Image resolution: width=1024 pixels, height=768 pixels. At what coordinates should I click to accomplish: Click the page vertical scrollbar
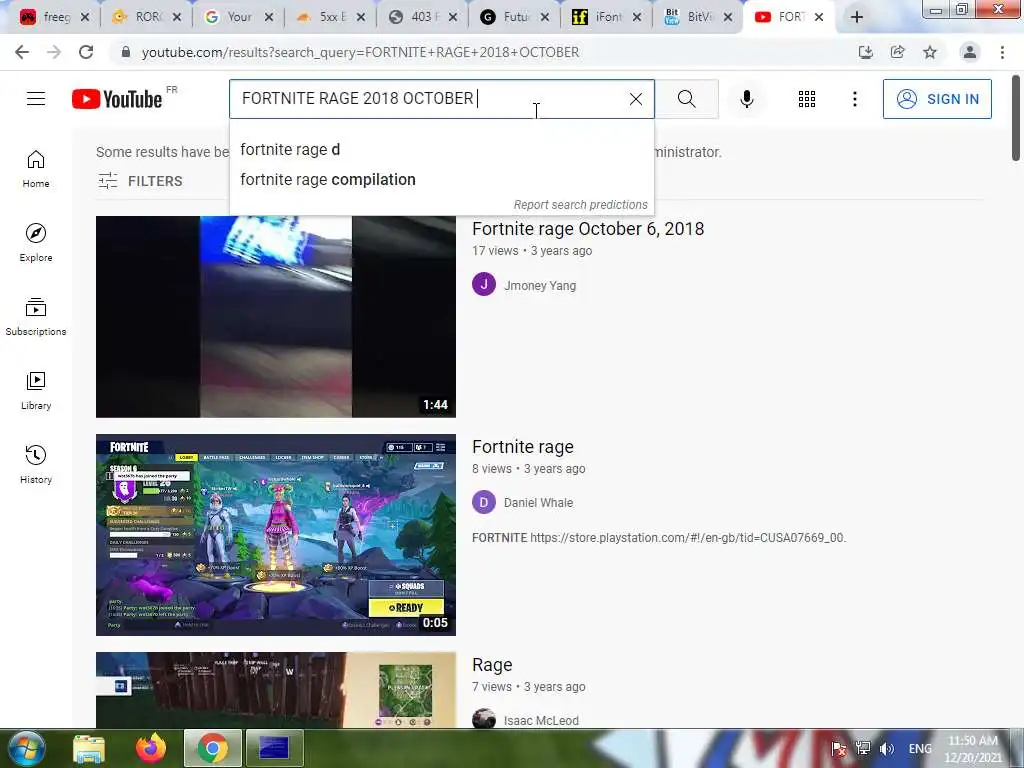[x=1016, y=118]
